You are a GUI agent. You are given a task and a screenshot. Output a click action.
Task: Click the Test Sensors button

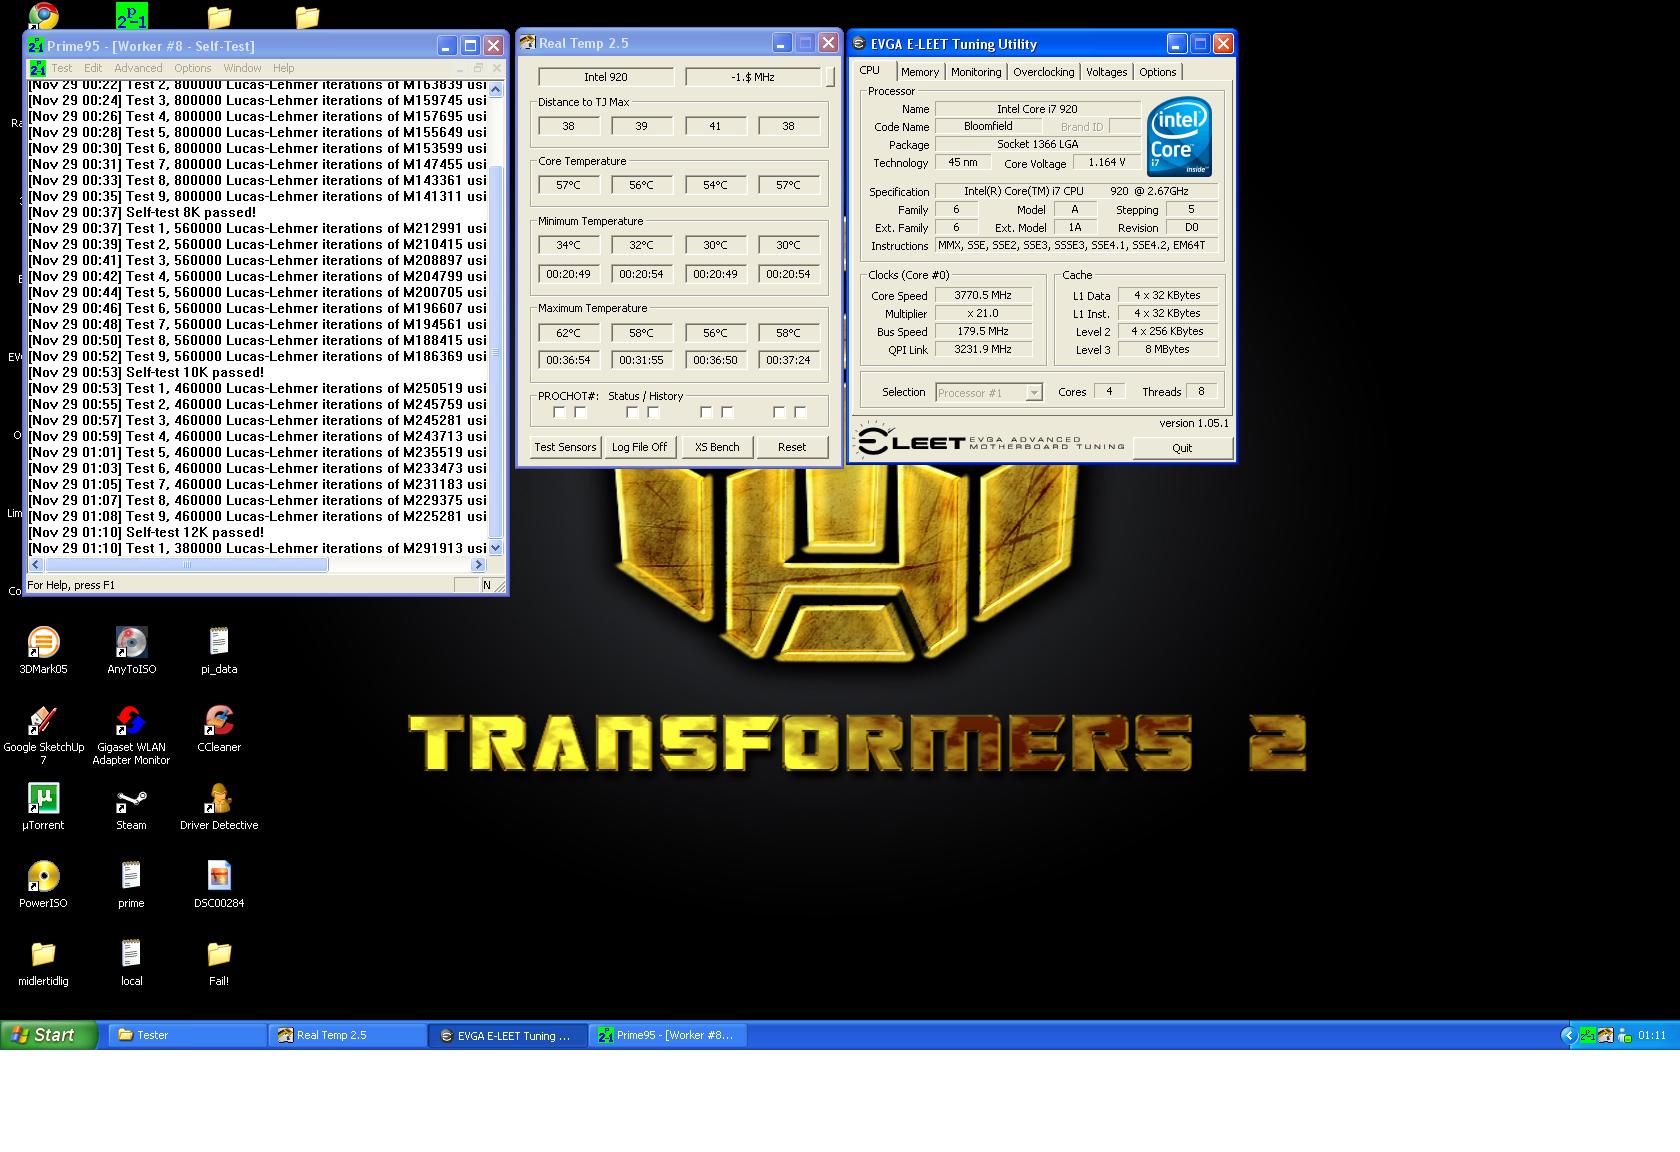[565, 447]
